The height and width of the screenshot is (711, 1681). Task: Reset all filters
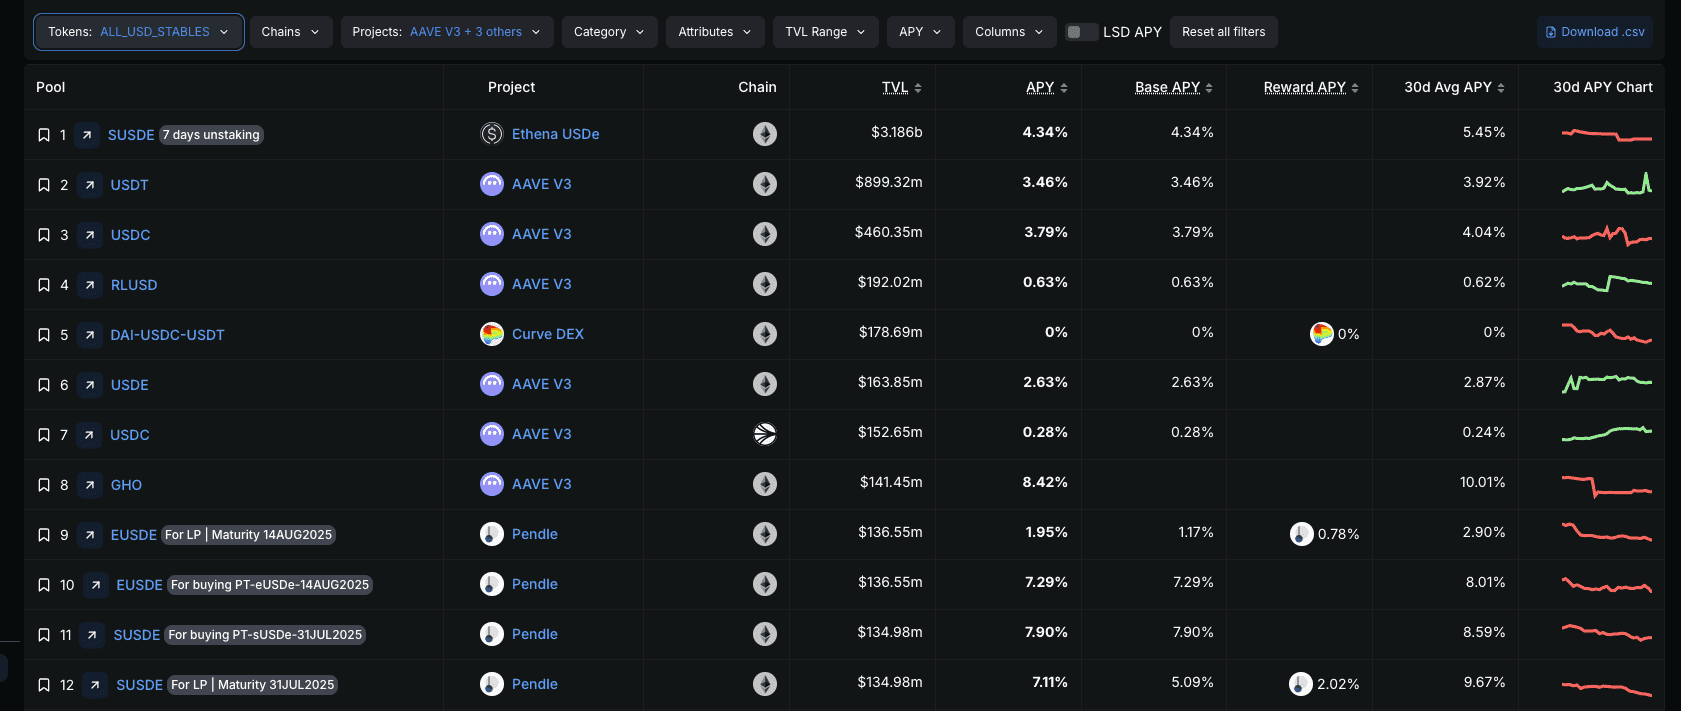pos(1224,32)
